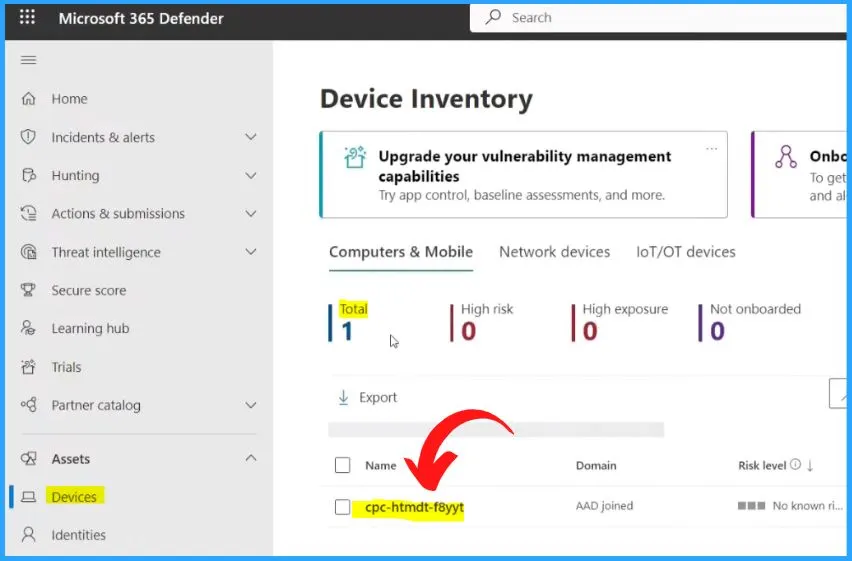
Task: Click in the Search box
Action: point(657,17)
